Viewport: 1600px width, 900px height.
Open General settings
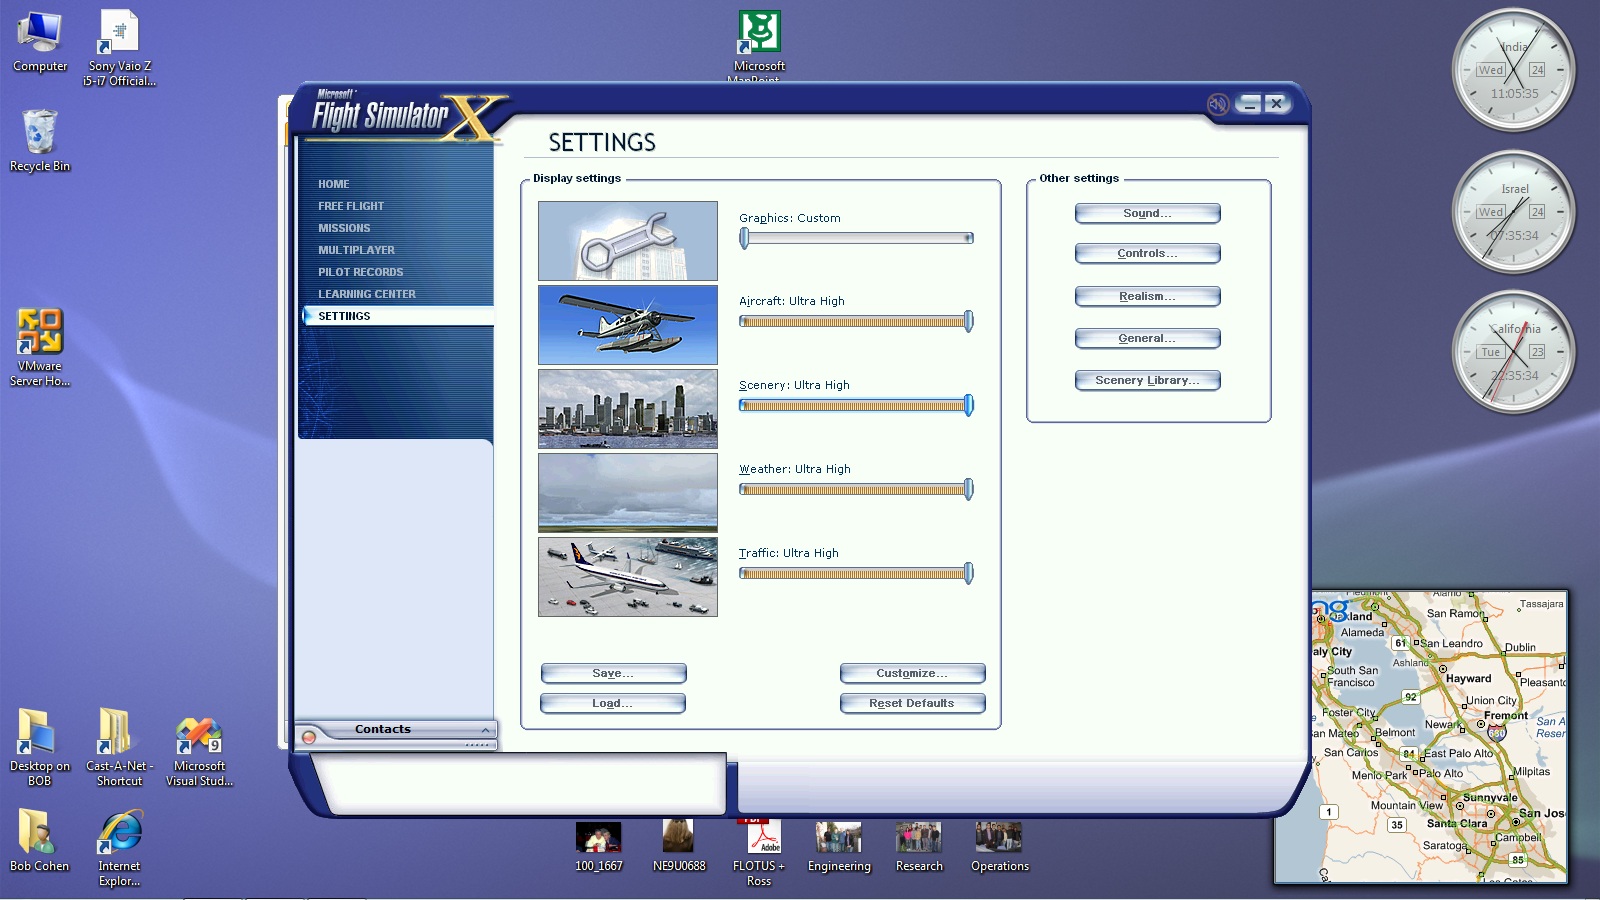[x=1147, y=338]
